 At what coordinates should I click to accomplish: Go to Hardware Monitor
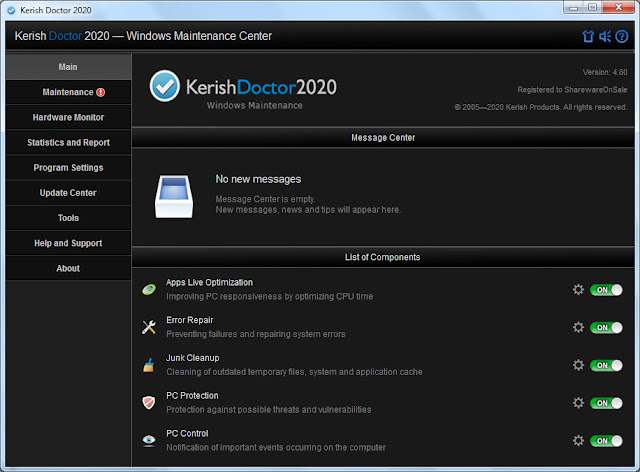click(68, 117)
